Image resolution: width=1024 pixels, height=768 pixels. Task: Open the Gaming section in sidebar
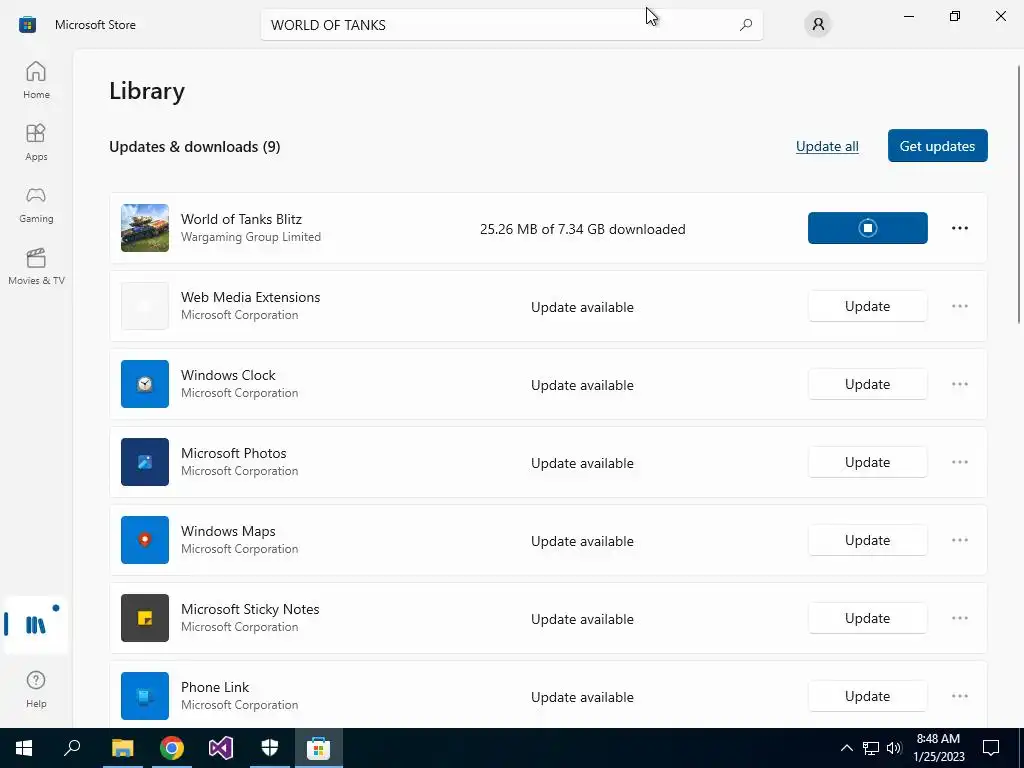(x=36, y=204)
